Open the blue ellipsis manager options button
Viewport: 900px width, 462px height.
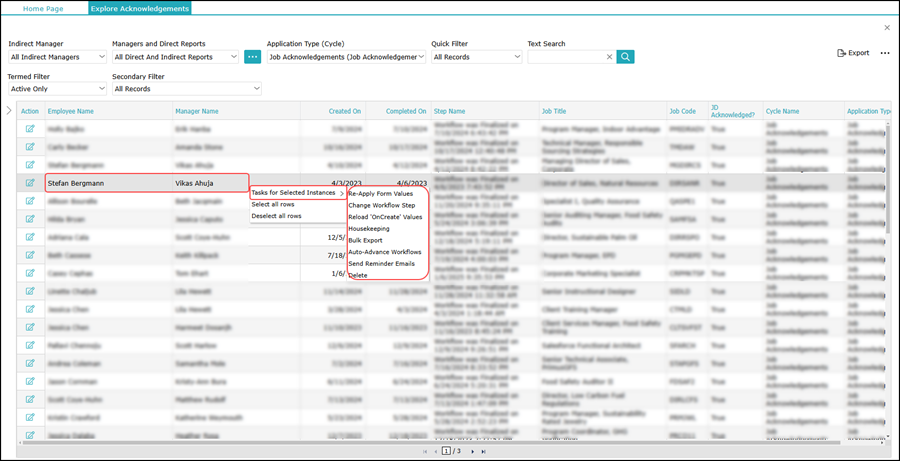[x=253, y=57]
